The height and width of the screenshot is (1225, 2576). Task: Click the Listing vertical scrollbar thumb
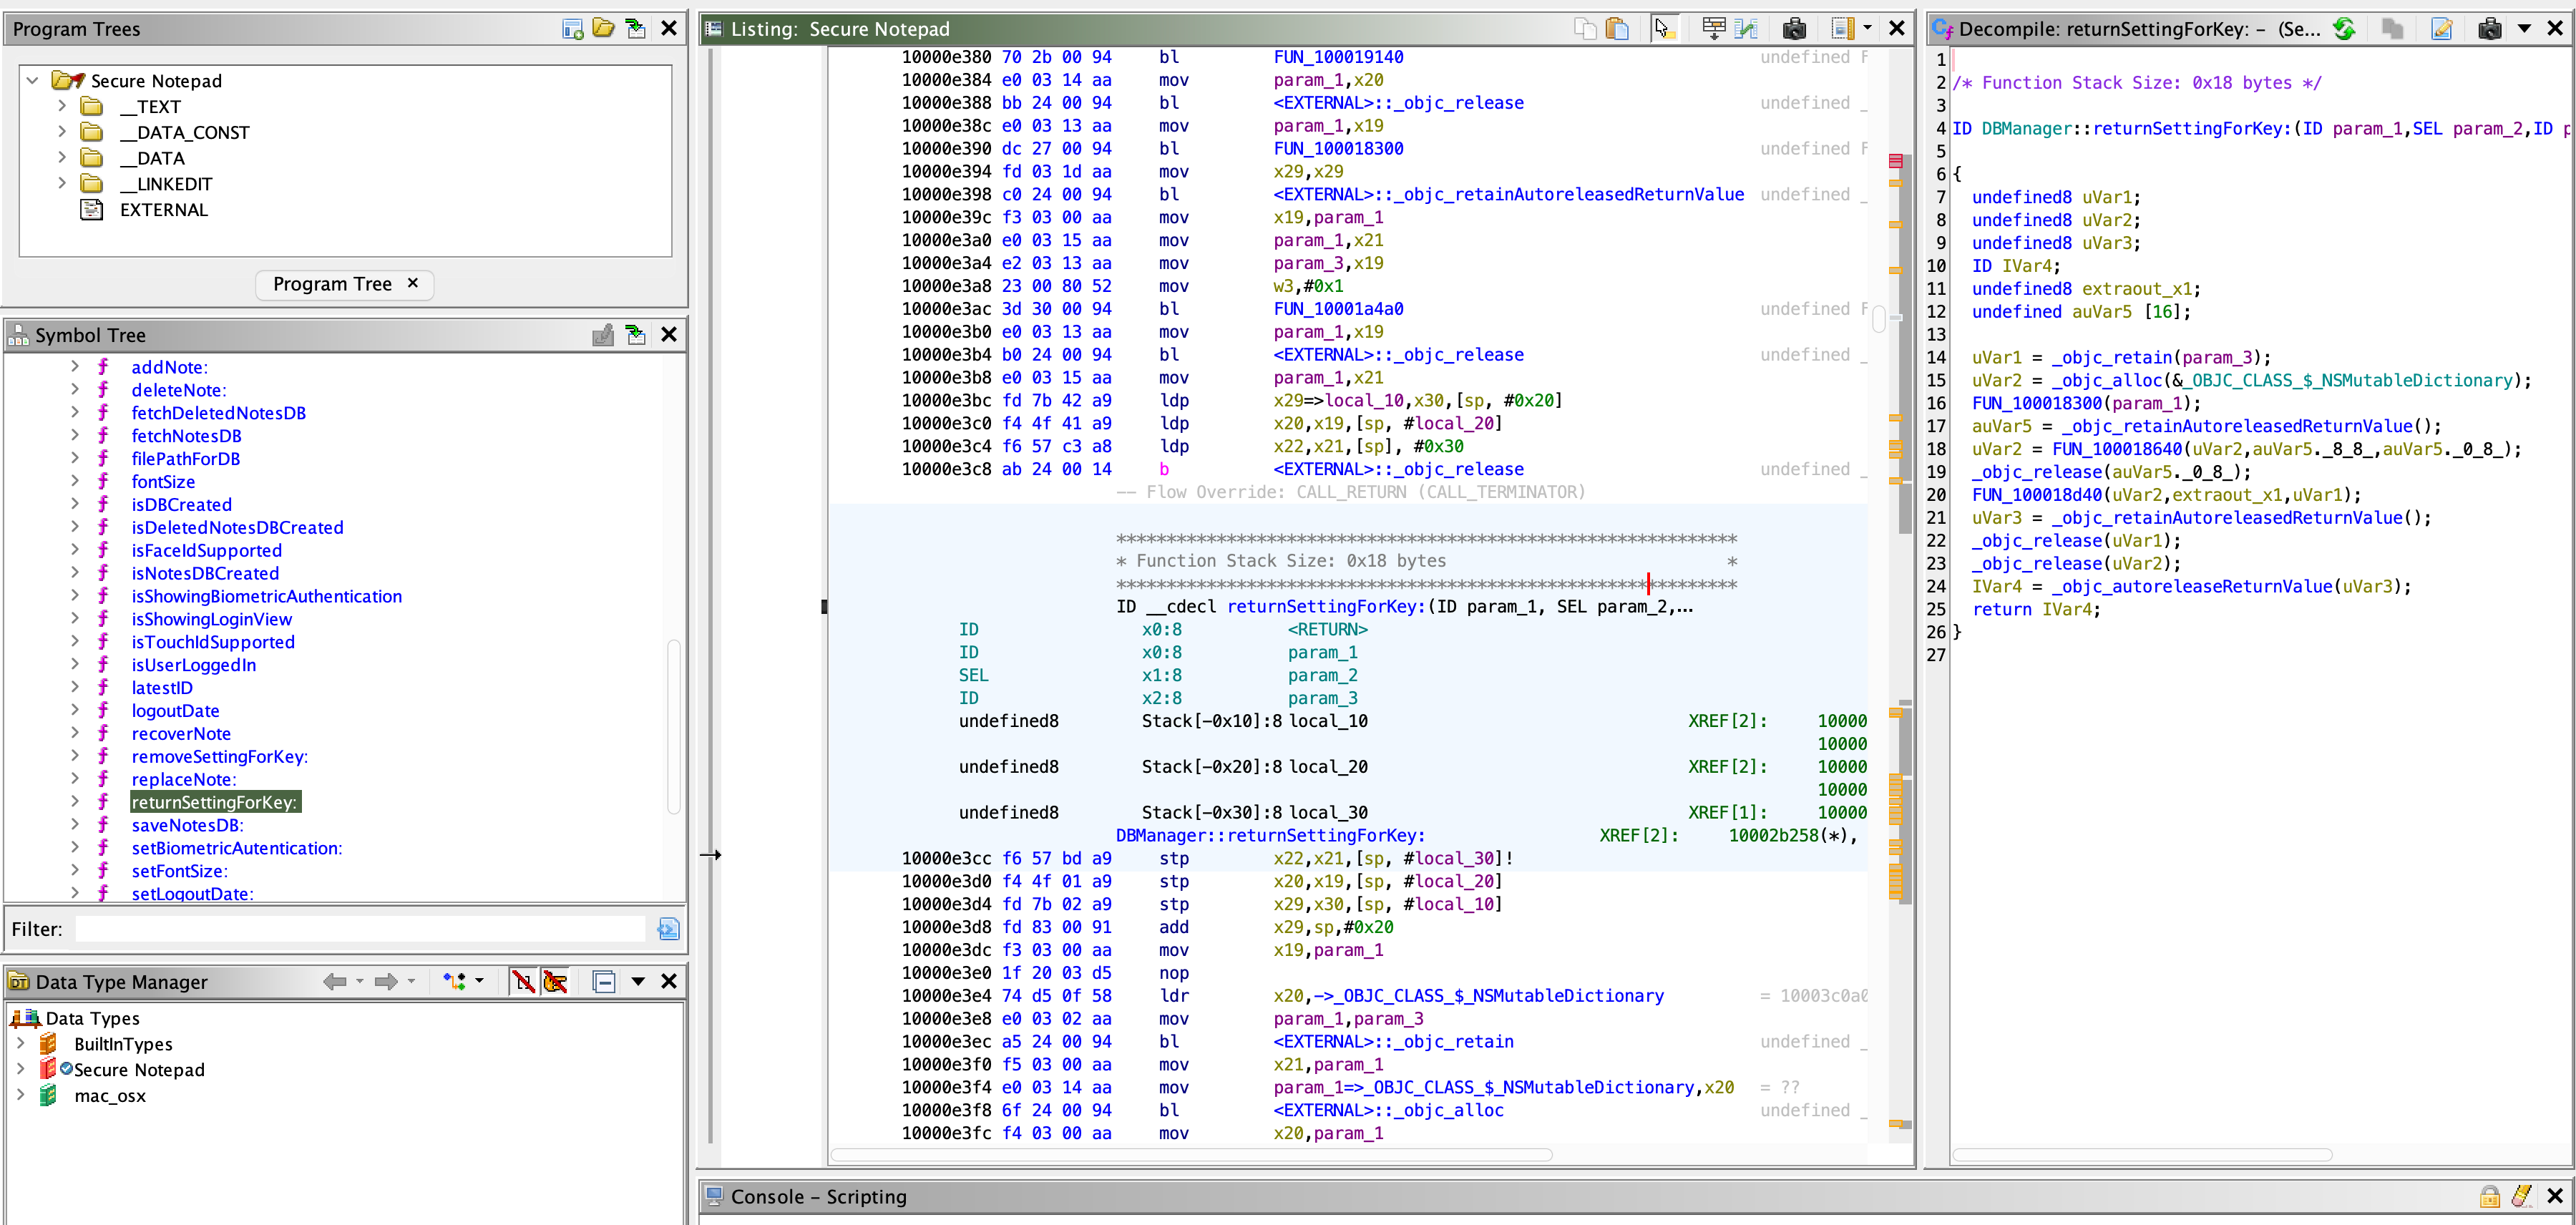click(1879, 319)
